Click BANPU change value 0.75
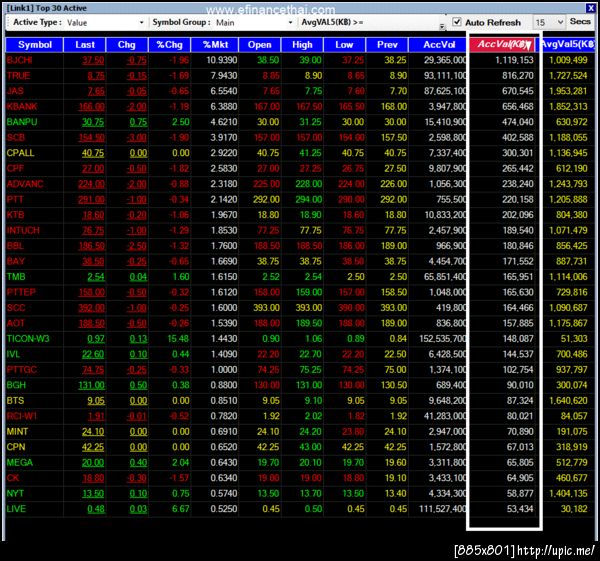600x561 pixels. click(138, 122)
